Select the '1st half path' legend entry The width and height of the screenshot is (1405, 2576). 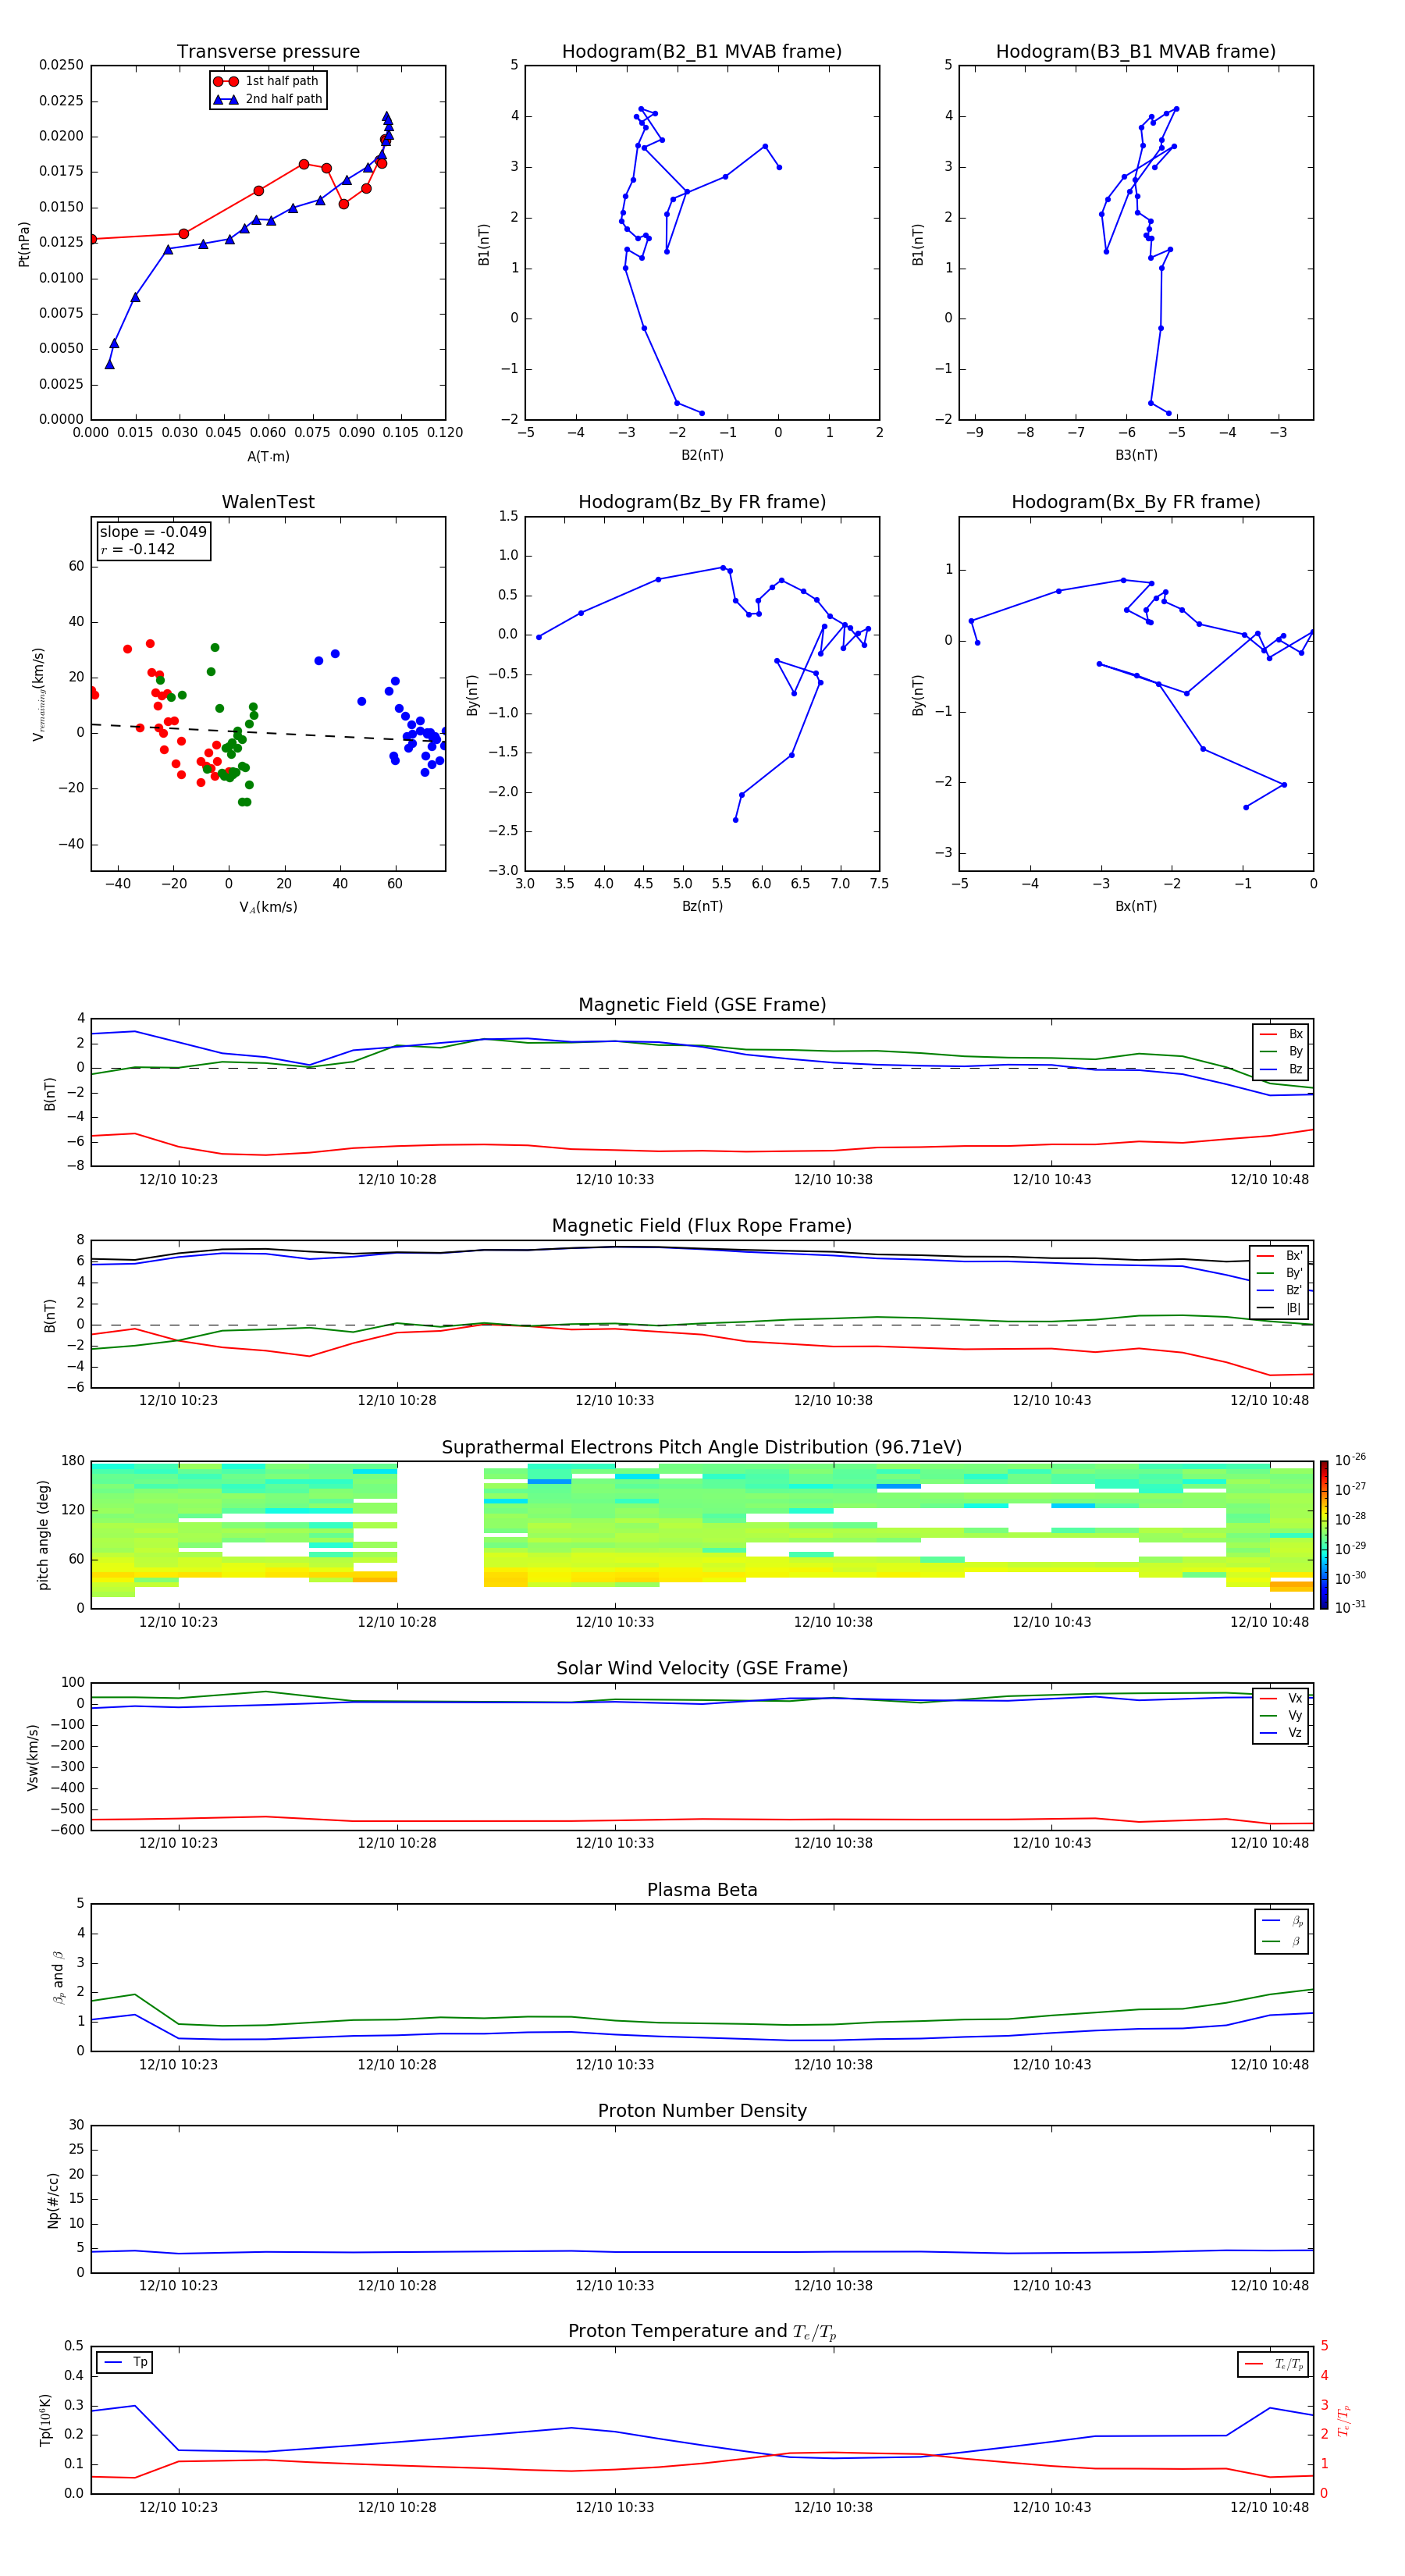[x=266, y=81]
